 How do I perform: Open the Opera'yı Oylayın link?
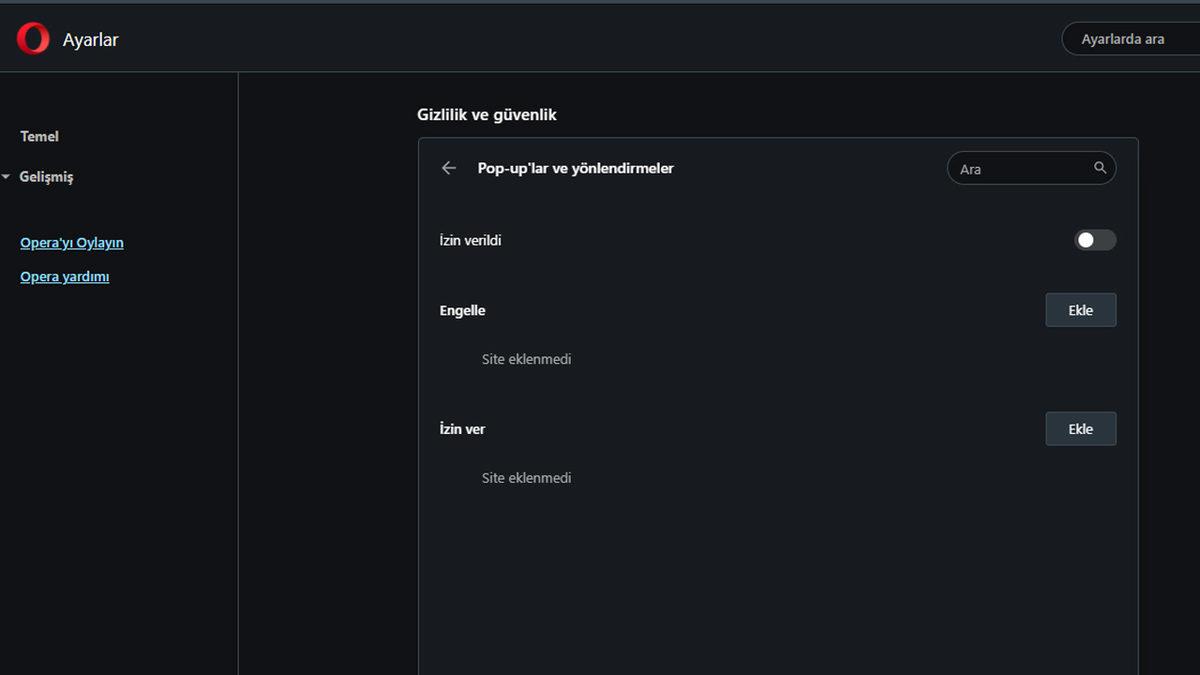72,243
